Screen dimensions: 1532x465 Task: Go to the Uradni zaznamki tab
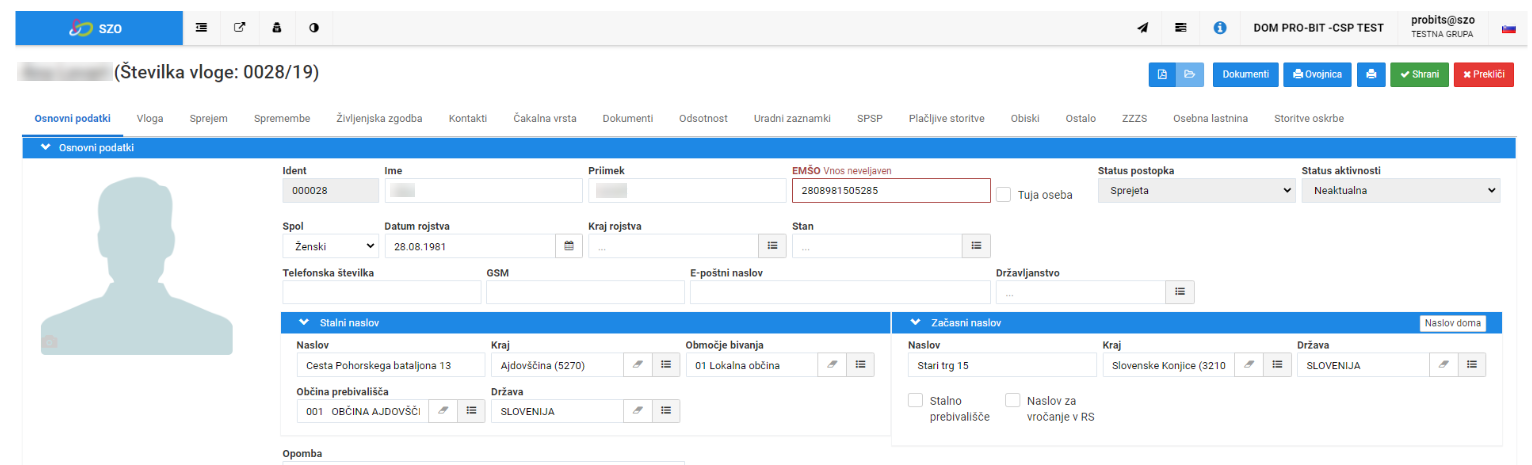click(793, 118)
